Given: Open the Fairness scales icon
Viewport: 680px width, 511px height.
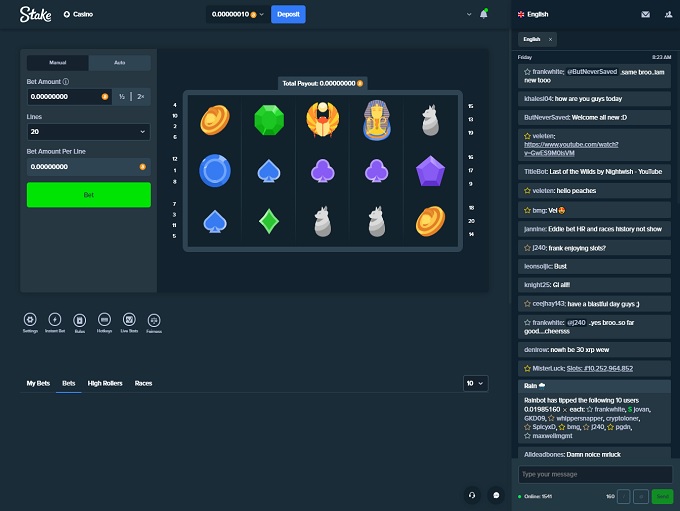Looking at the screenshot, I should (154, 320).
